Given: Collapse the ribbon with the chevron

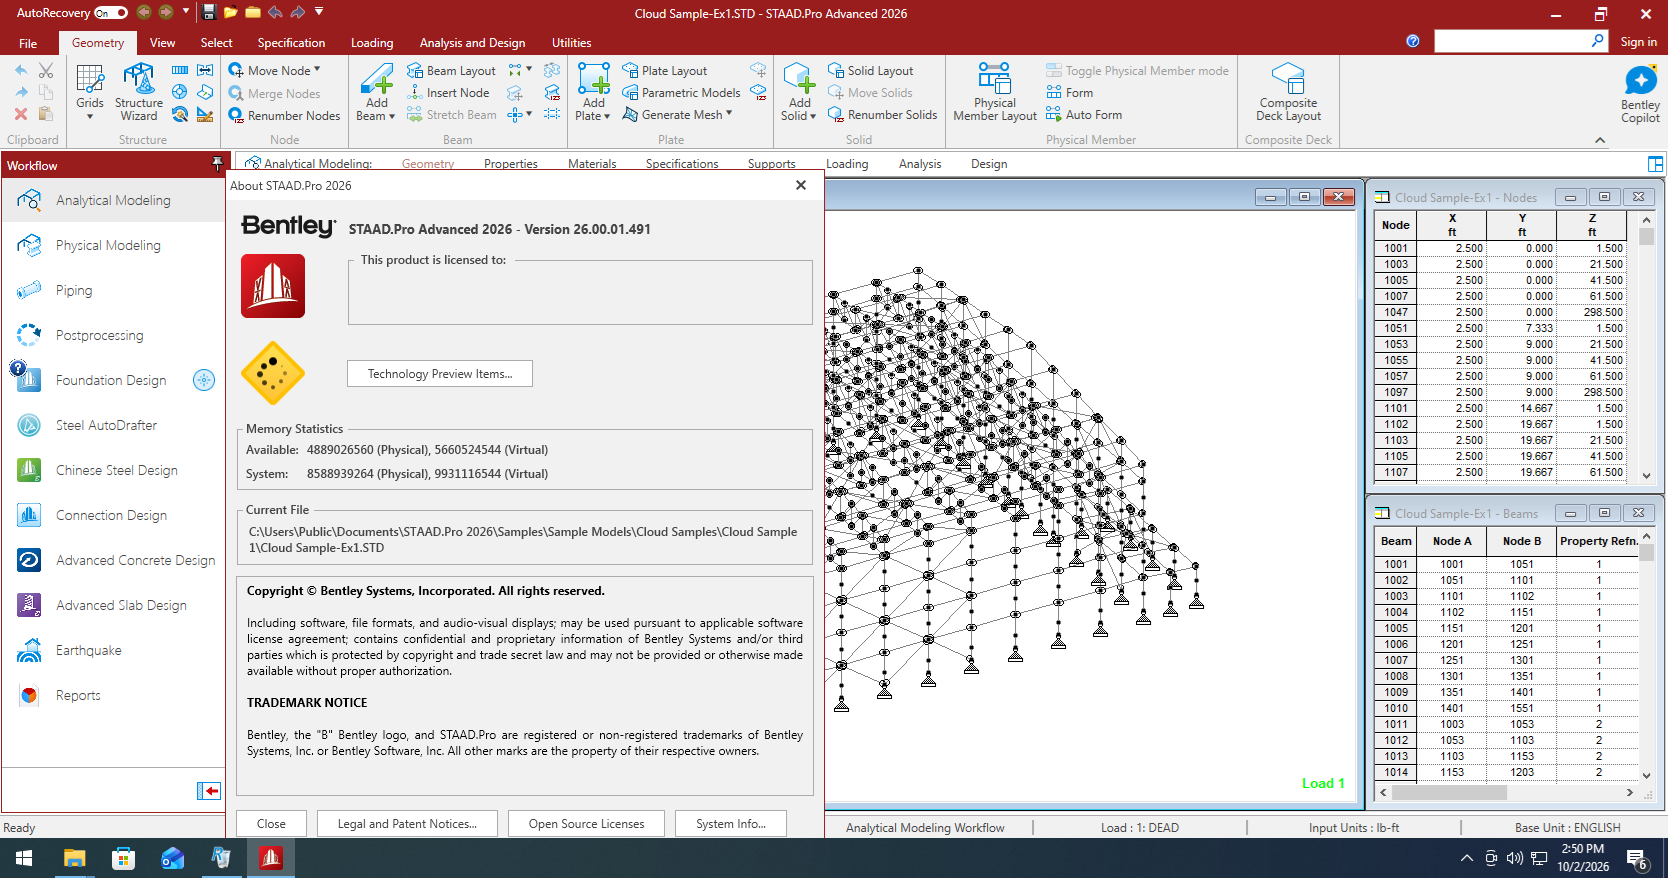Looking at the screenshot, I should pyautogui.click(x=1600, y=140).
